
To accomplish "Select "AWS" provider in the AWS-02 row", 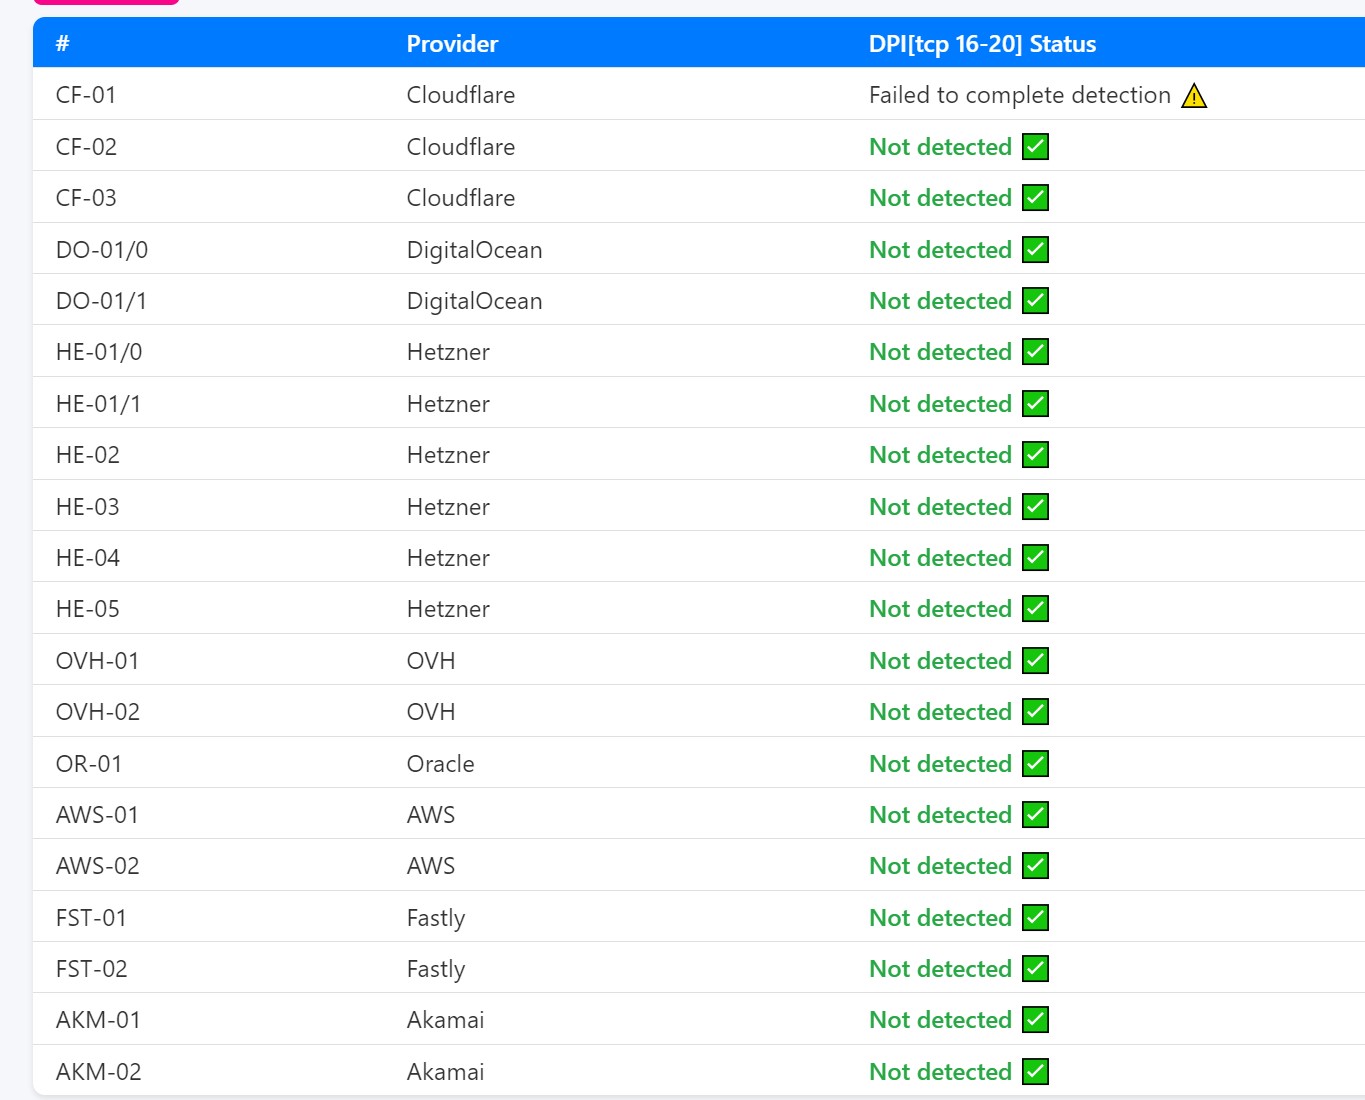I will point(431,866).
